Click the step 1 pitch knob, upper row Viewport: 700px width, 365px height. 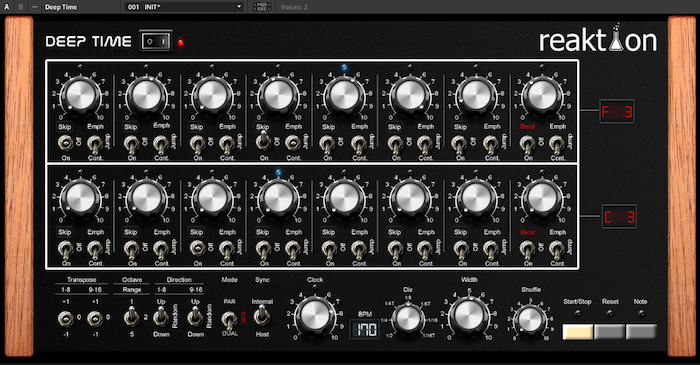pyautogui.click(x=81, y=95)
